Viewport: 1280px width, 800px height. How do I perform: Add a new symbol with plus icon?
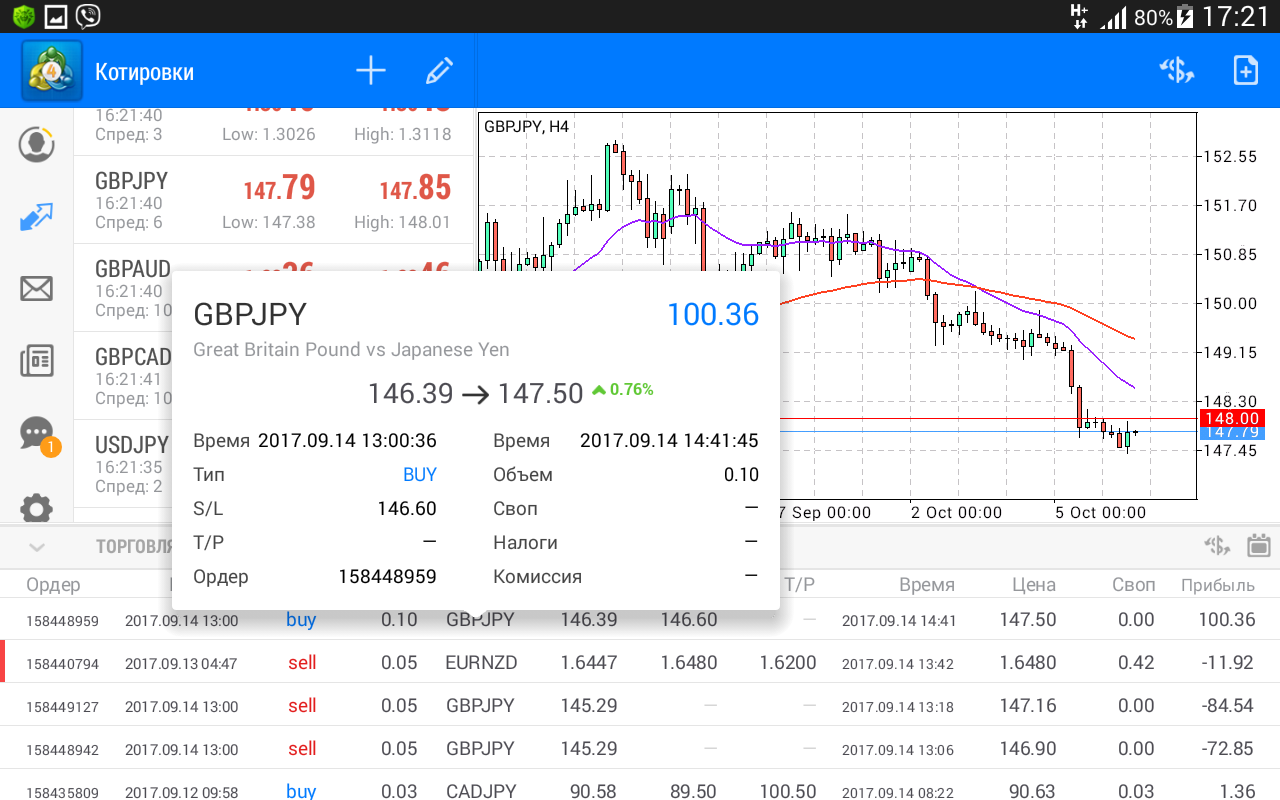click(x=371, y=70)
